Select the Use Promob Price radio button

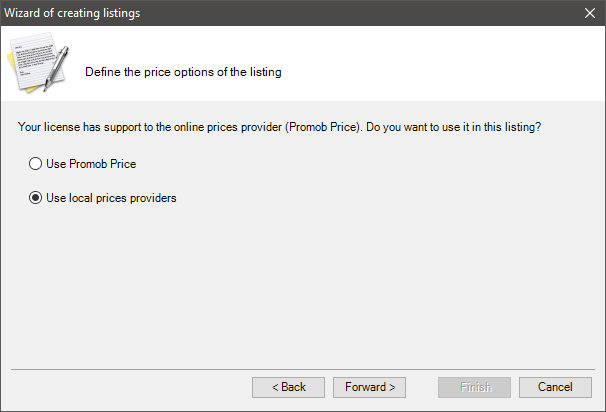pos(36,163)
